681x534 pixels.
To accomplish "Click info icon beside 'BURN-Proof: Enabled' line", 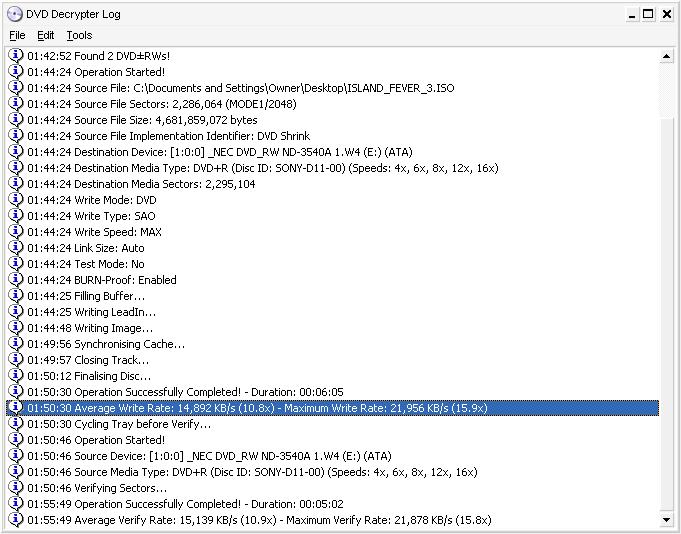I will [15, 279].
